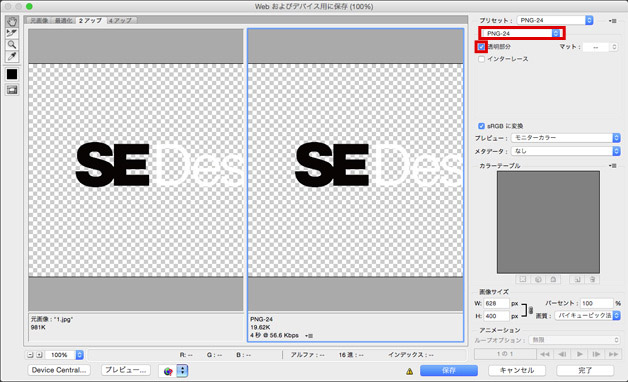Click the empty color table area
628x382 pixels.
click(548, 222)
